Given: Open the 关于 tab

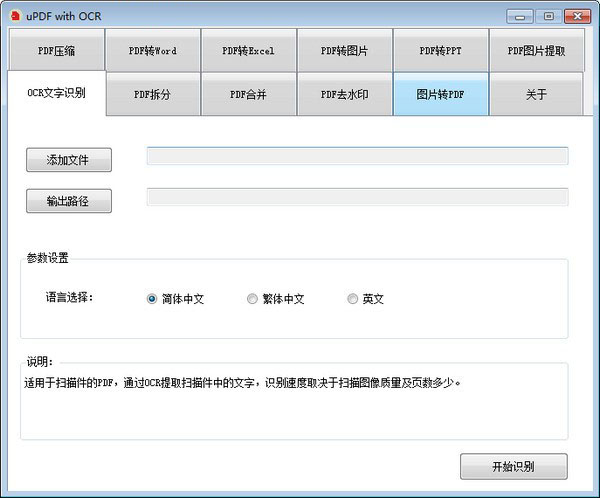Looking at the screenshot, I should 536,95.
